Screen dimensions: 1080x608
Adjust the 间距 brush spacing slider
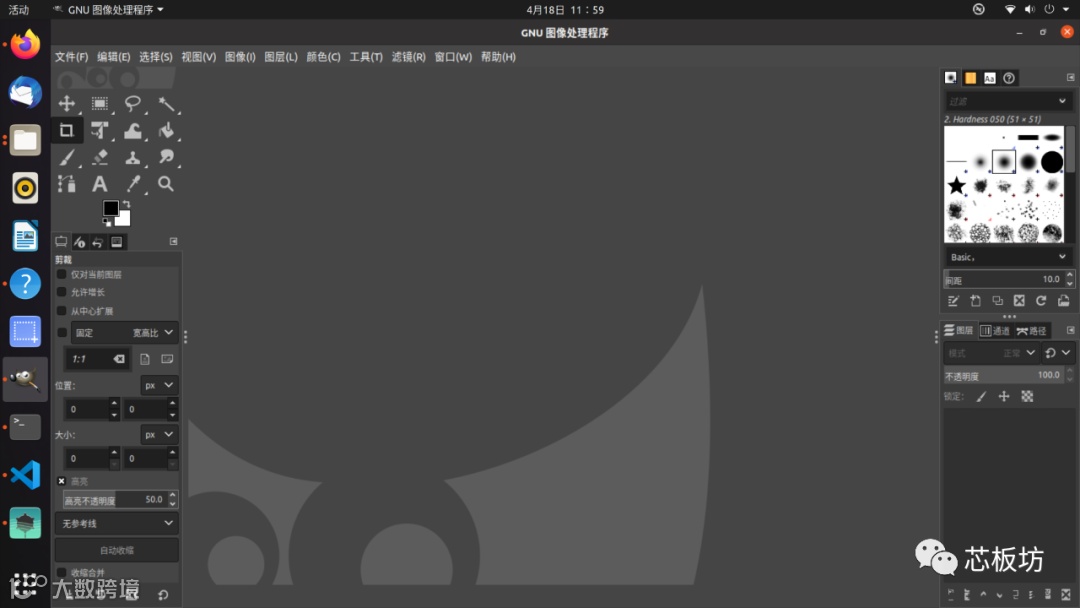(1004, 279)
